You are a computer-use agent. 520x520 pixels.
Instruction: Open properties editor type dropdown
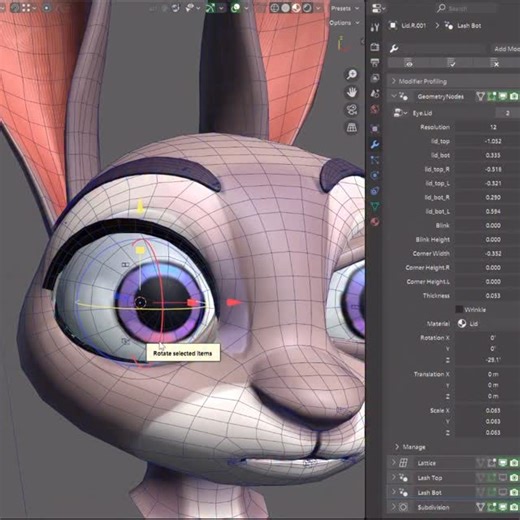coord(378,8)
